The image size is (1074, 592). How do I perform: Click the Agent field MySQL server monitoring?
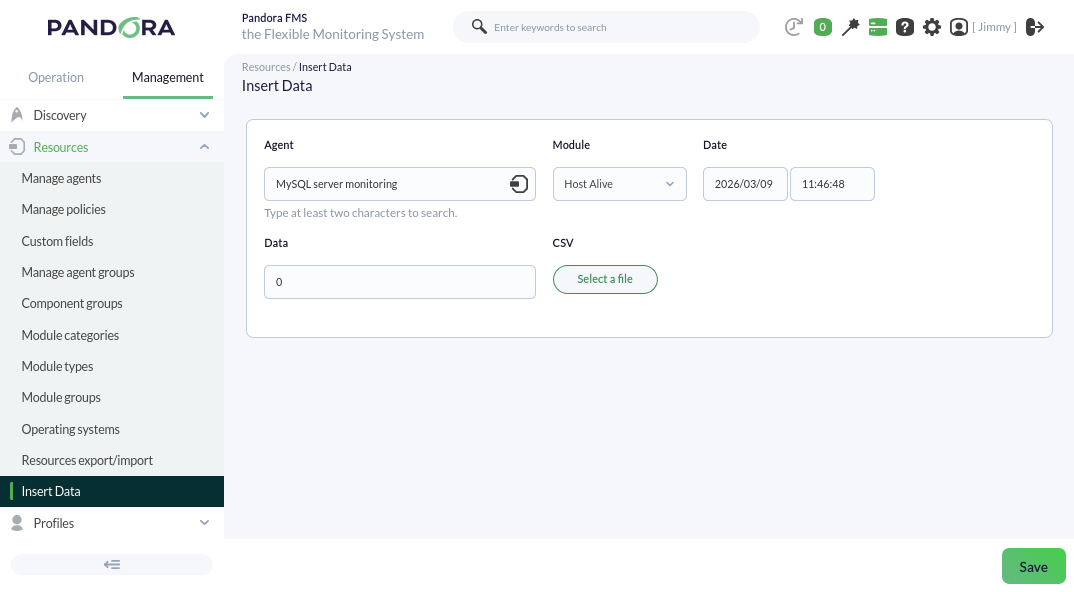click(x=399, y=184)
